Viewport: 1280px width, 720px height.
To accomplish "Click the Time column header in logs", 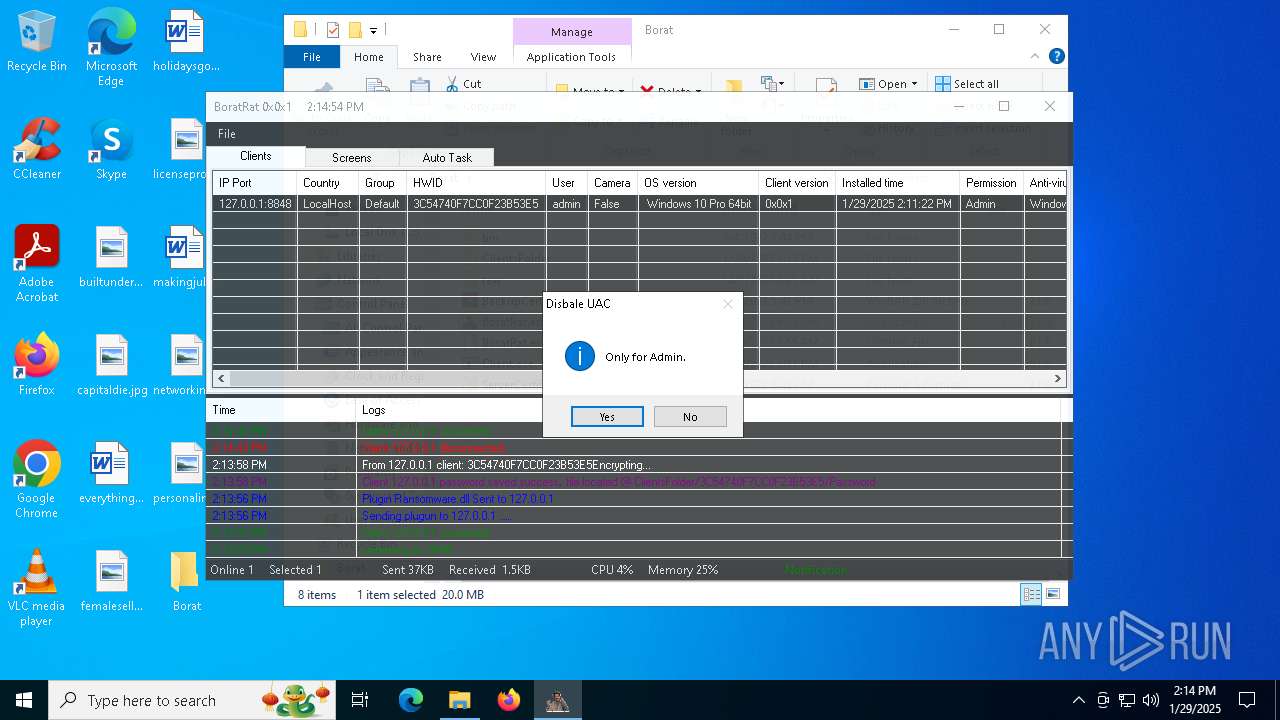I will (x=281, y=410).
